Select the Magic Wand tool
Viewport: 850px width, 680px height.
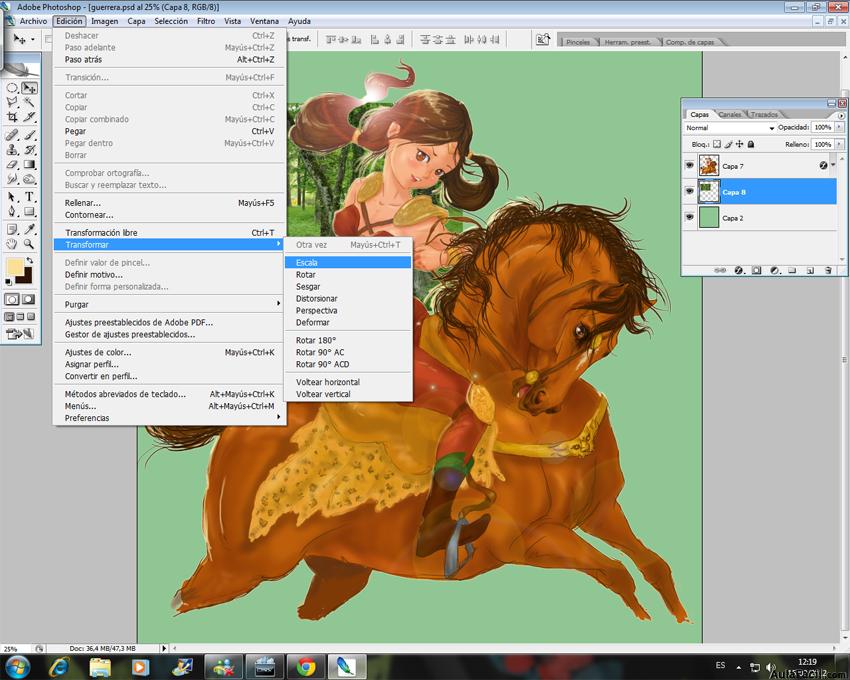(x=29, y=102)
